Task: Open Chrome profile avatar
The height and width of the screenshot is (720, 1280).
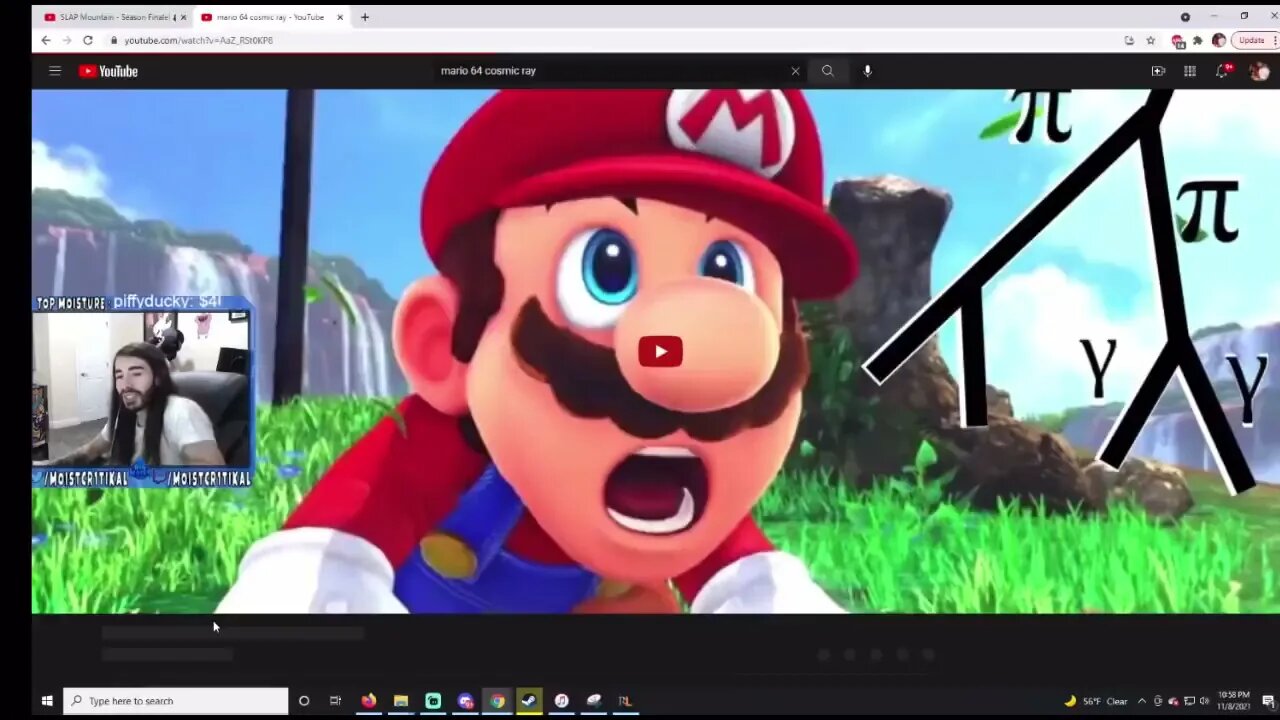Action: click(x=1218, y=40)
